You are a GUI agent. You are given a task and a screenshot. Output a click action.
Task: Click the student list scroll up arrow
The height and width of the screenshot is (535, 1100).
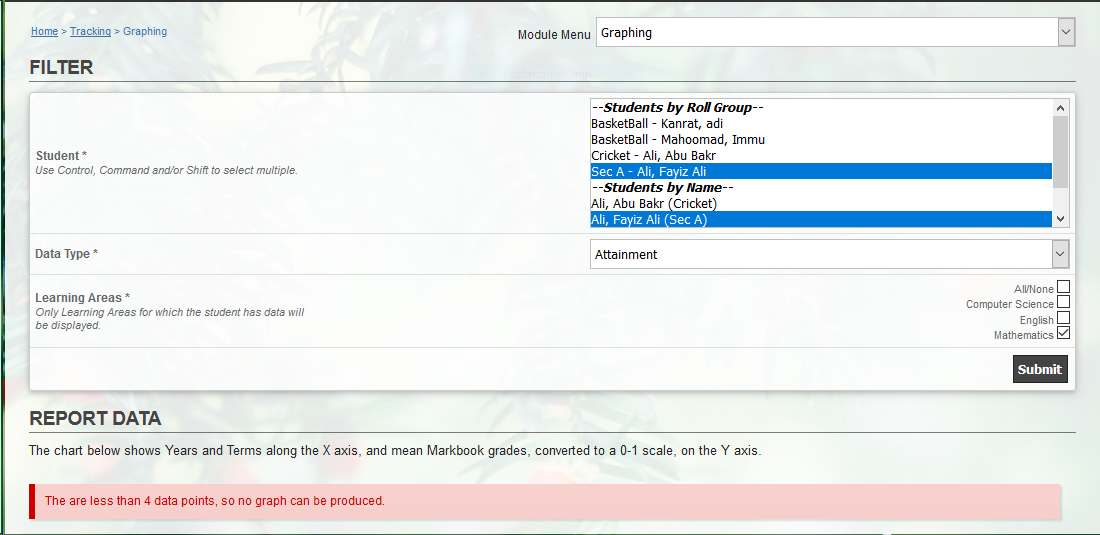click(1060, 108)
